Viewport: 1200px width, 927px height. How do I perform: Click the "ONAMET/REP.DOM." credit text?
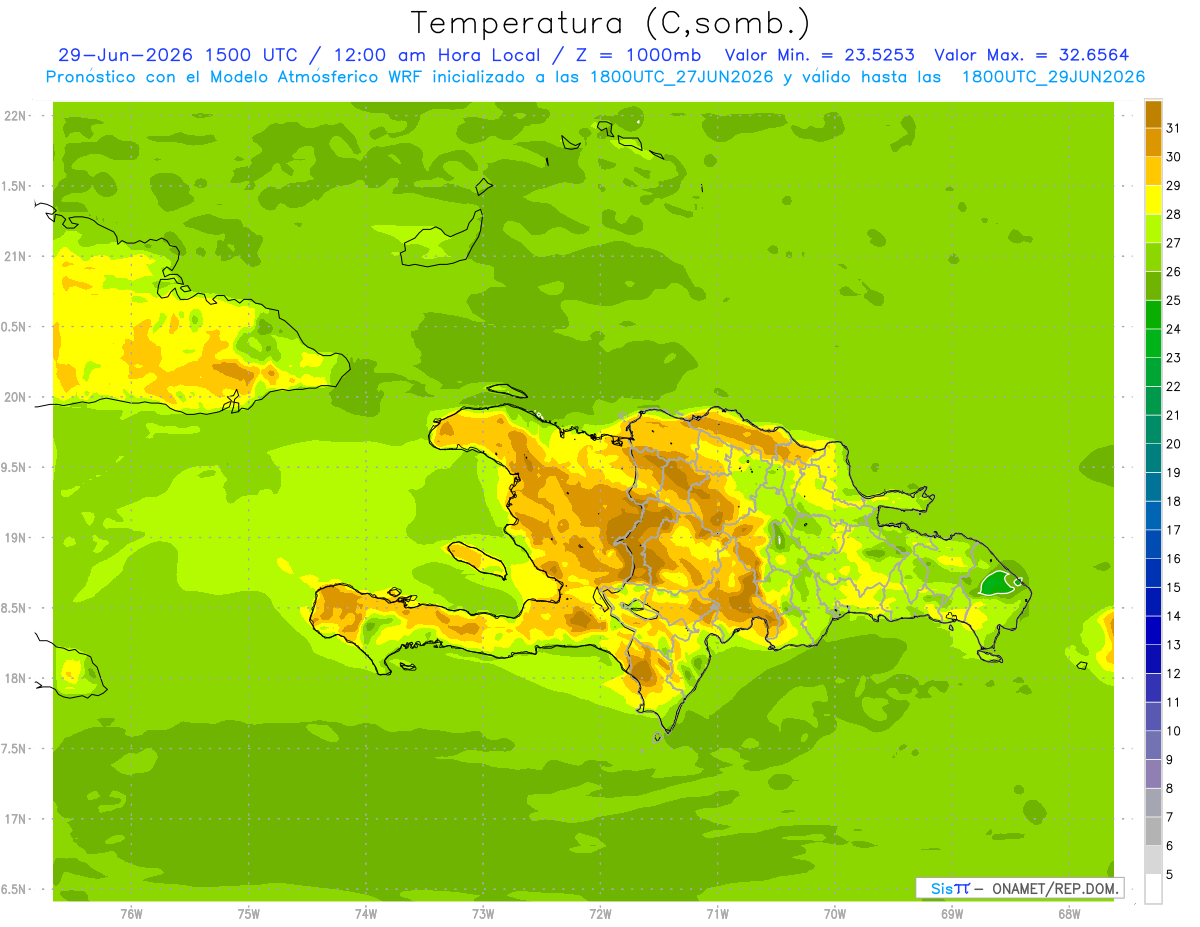[1054, 888]
